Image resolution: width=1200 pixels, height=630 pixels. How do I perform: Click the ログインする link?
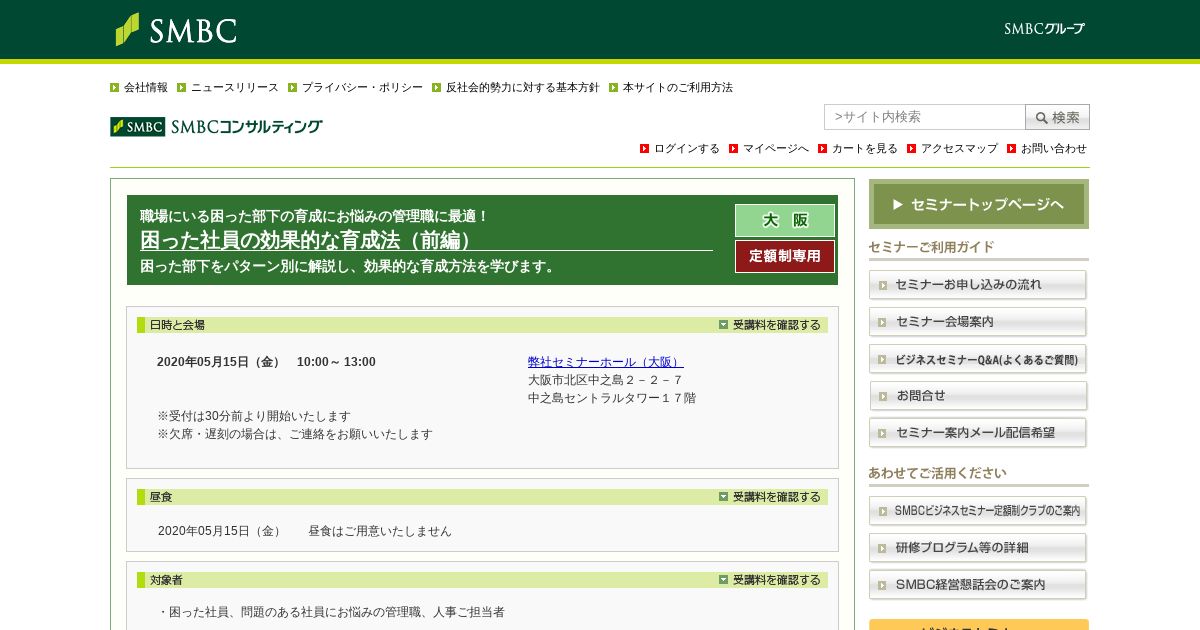686,149
